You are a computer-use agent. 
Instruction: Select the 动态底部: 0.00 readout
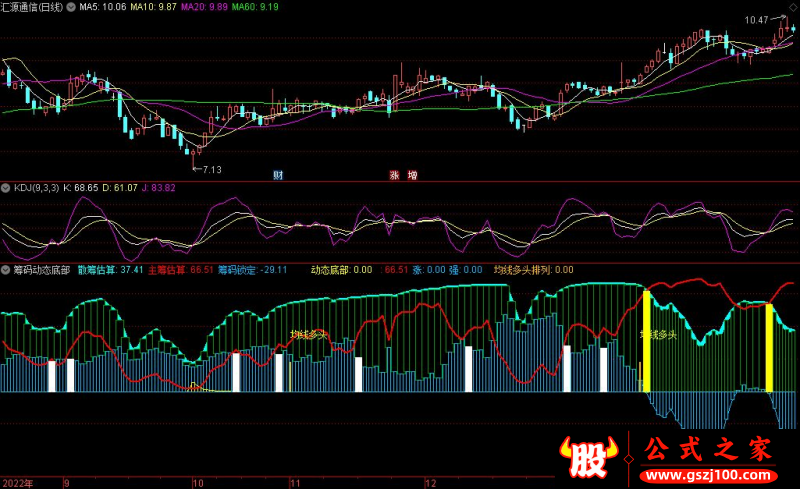[x=341, y=270]
